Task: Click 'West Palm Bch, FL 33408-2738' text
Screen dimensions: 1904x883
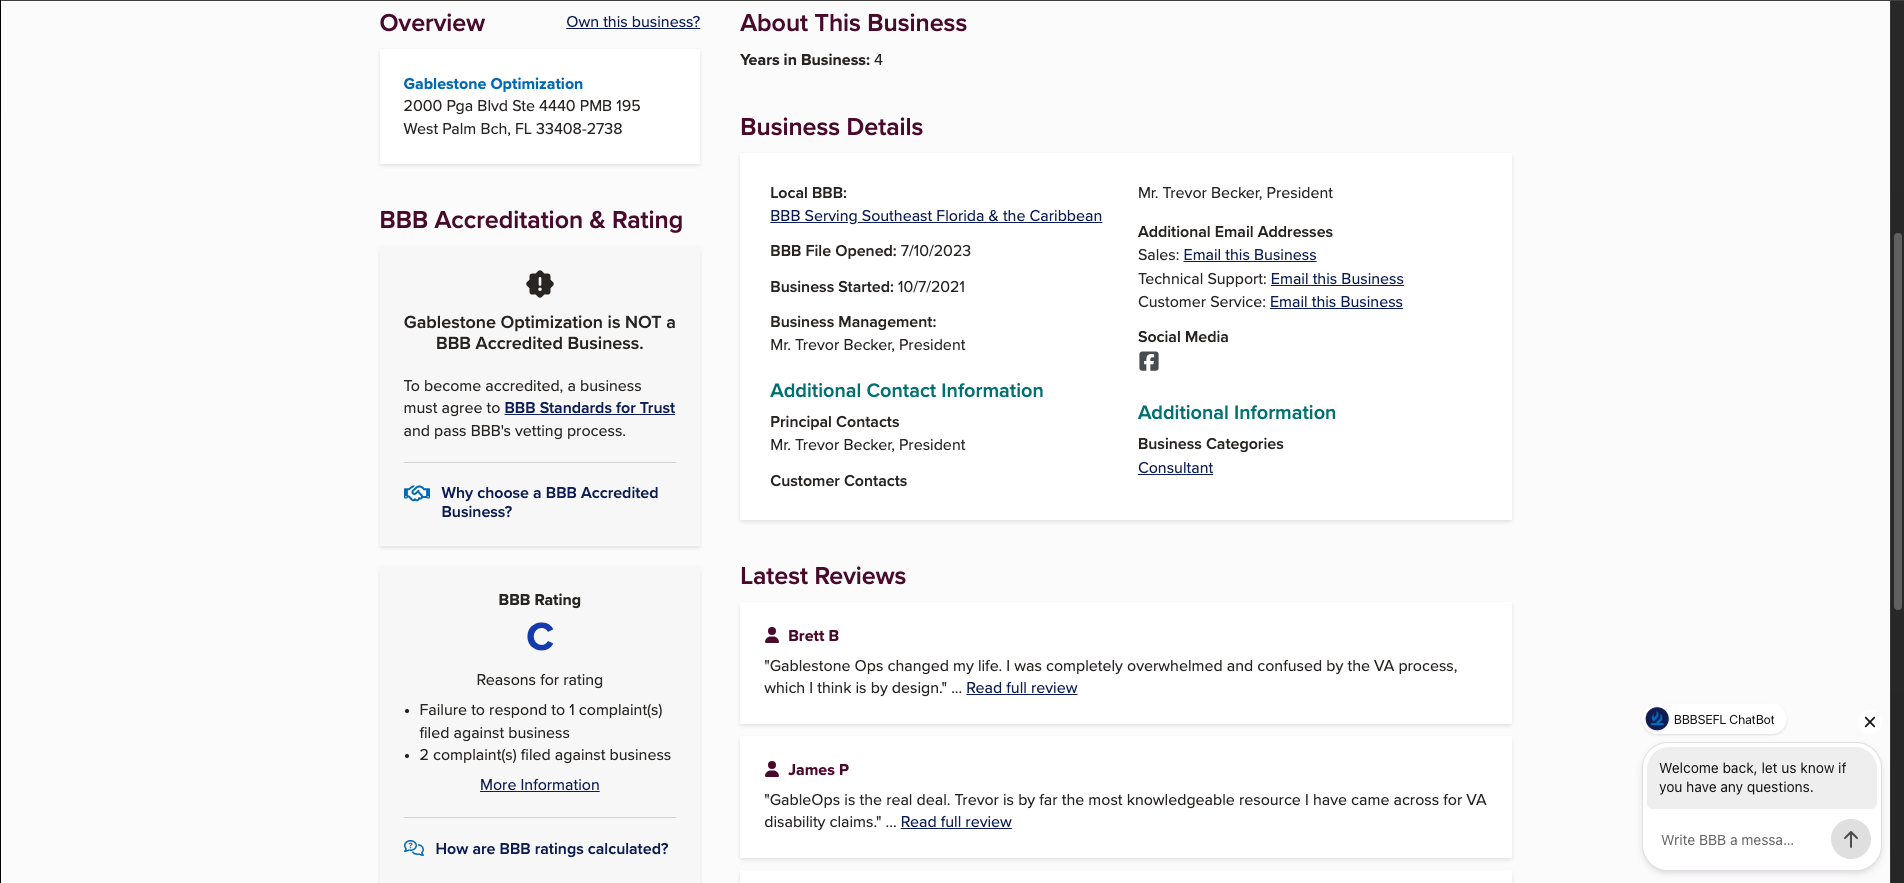Action: (x=513, y=129)
